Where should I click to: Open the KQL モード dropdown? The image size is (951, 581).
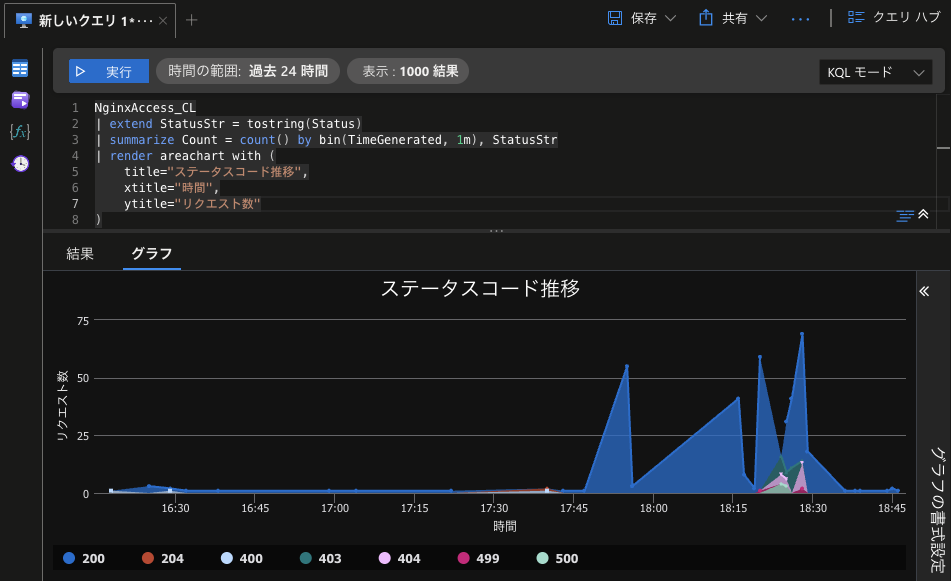(874, 72)
